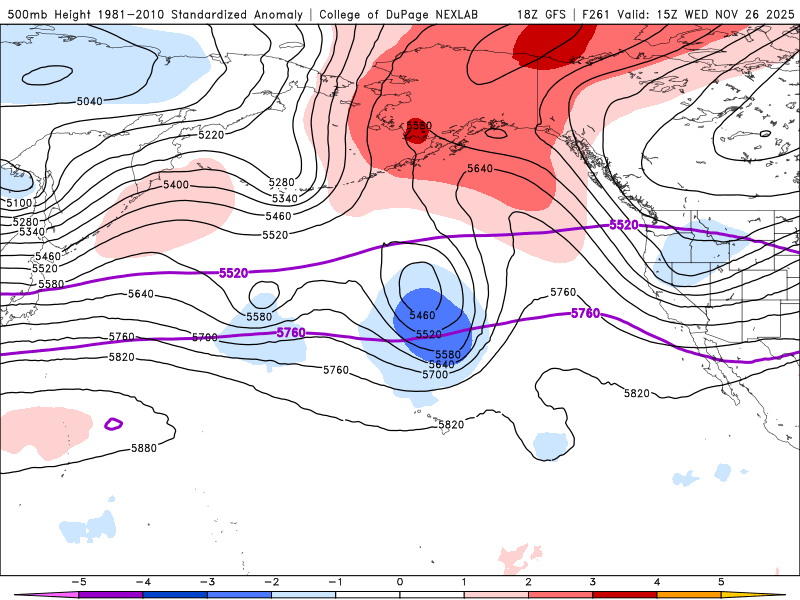Click the purple 5760 label over the central Pacific

(x=291, y=333)
